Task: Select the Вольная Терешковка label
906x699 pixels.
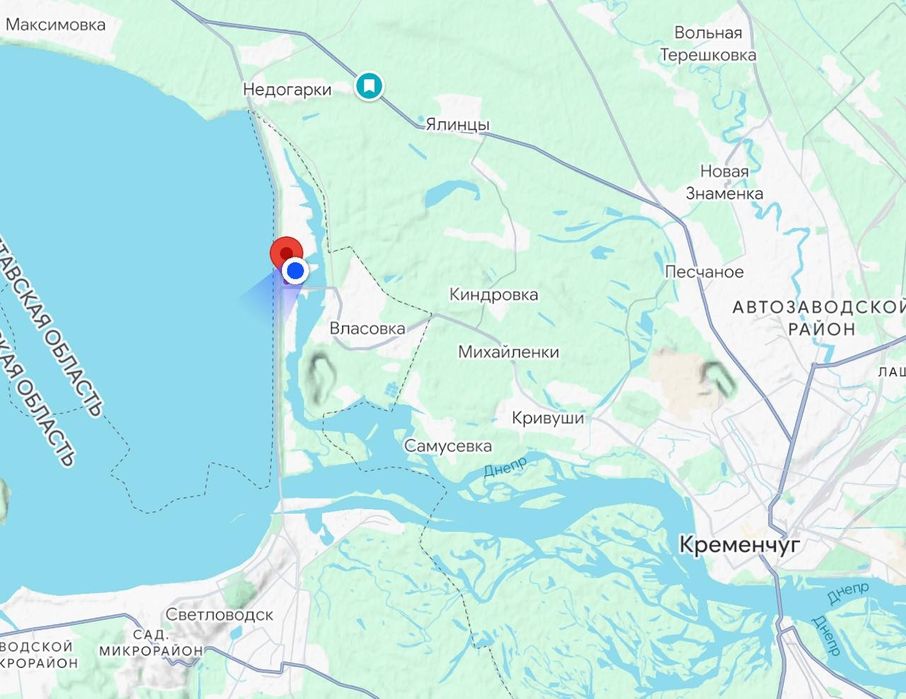Action: click(708, 44)
